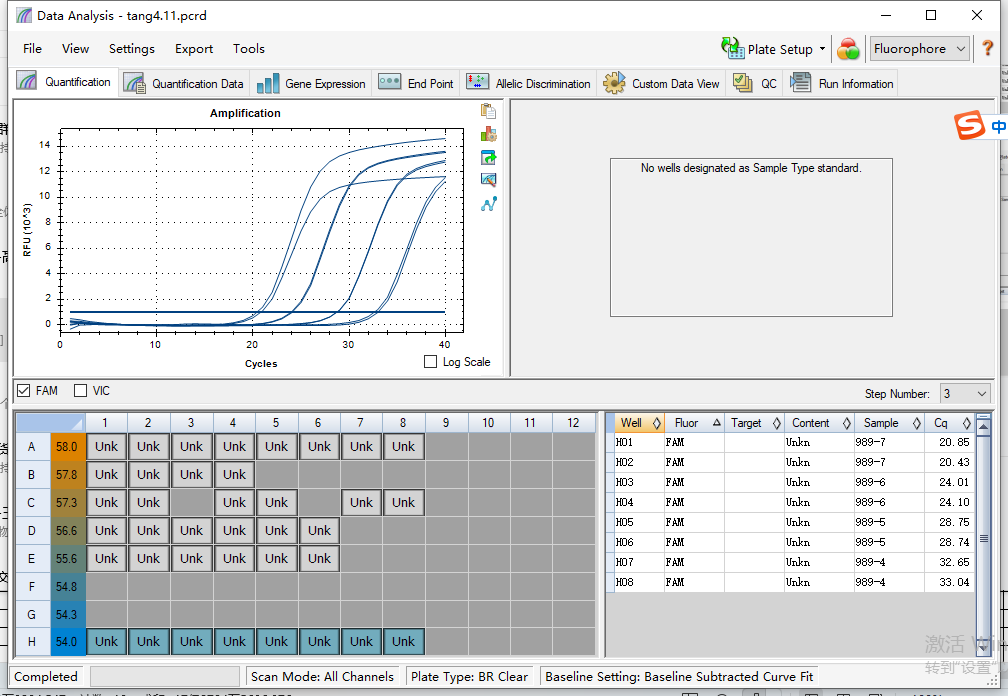Click results table scrollbar up arrow
1008x696 pixels.
(x=983, y=425)
